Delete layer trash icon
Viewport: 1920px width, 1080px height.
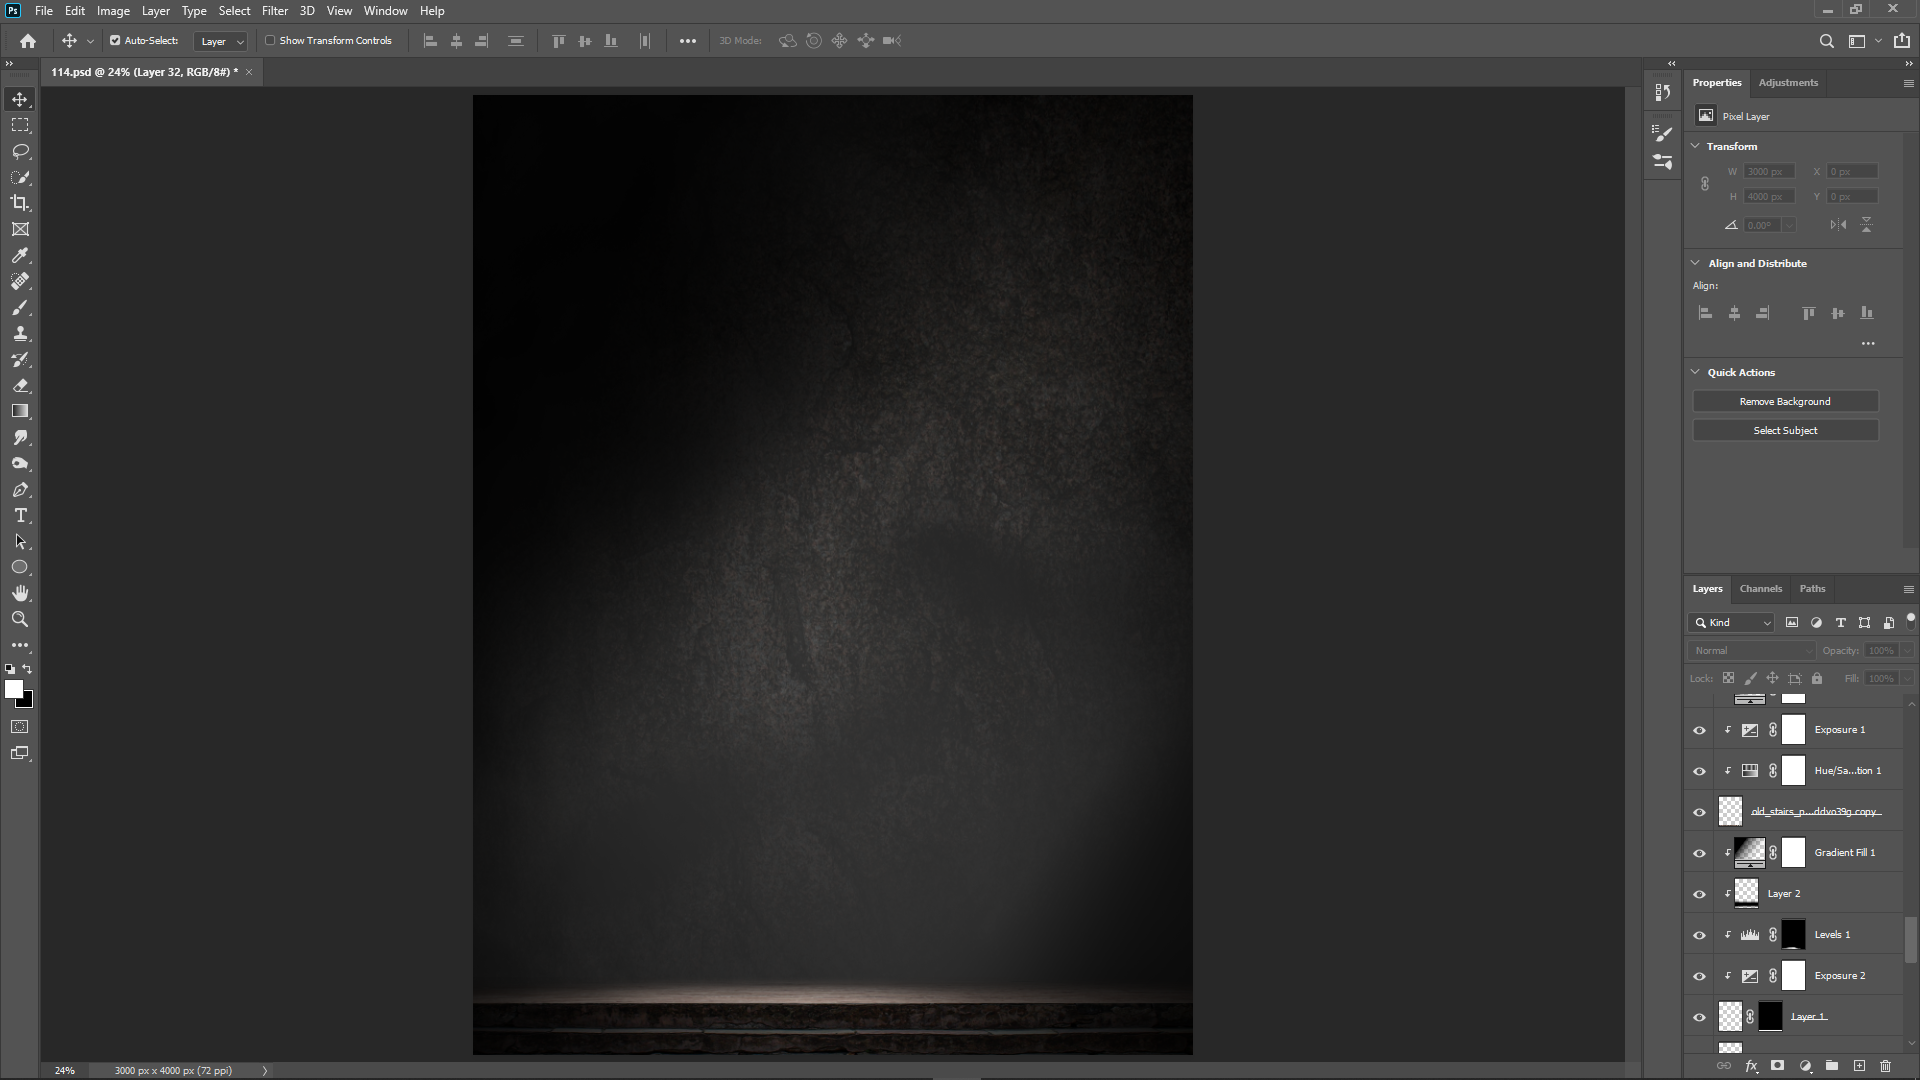click(1886, 1066)
